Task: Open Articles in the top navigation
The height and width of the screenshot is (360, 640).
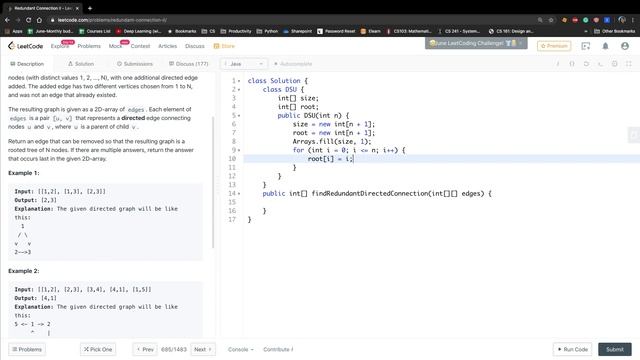Action: pos(168,46)
